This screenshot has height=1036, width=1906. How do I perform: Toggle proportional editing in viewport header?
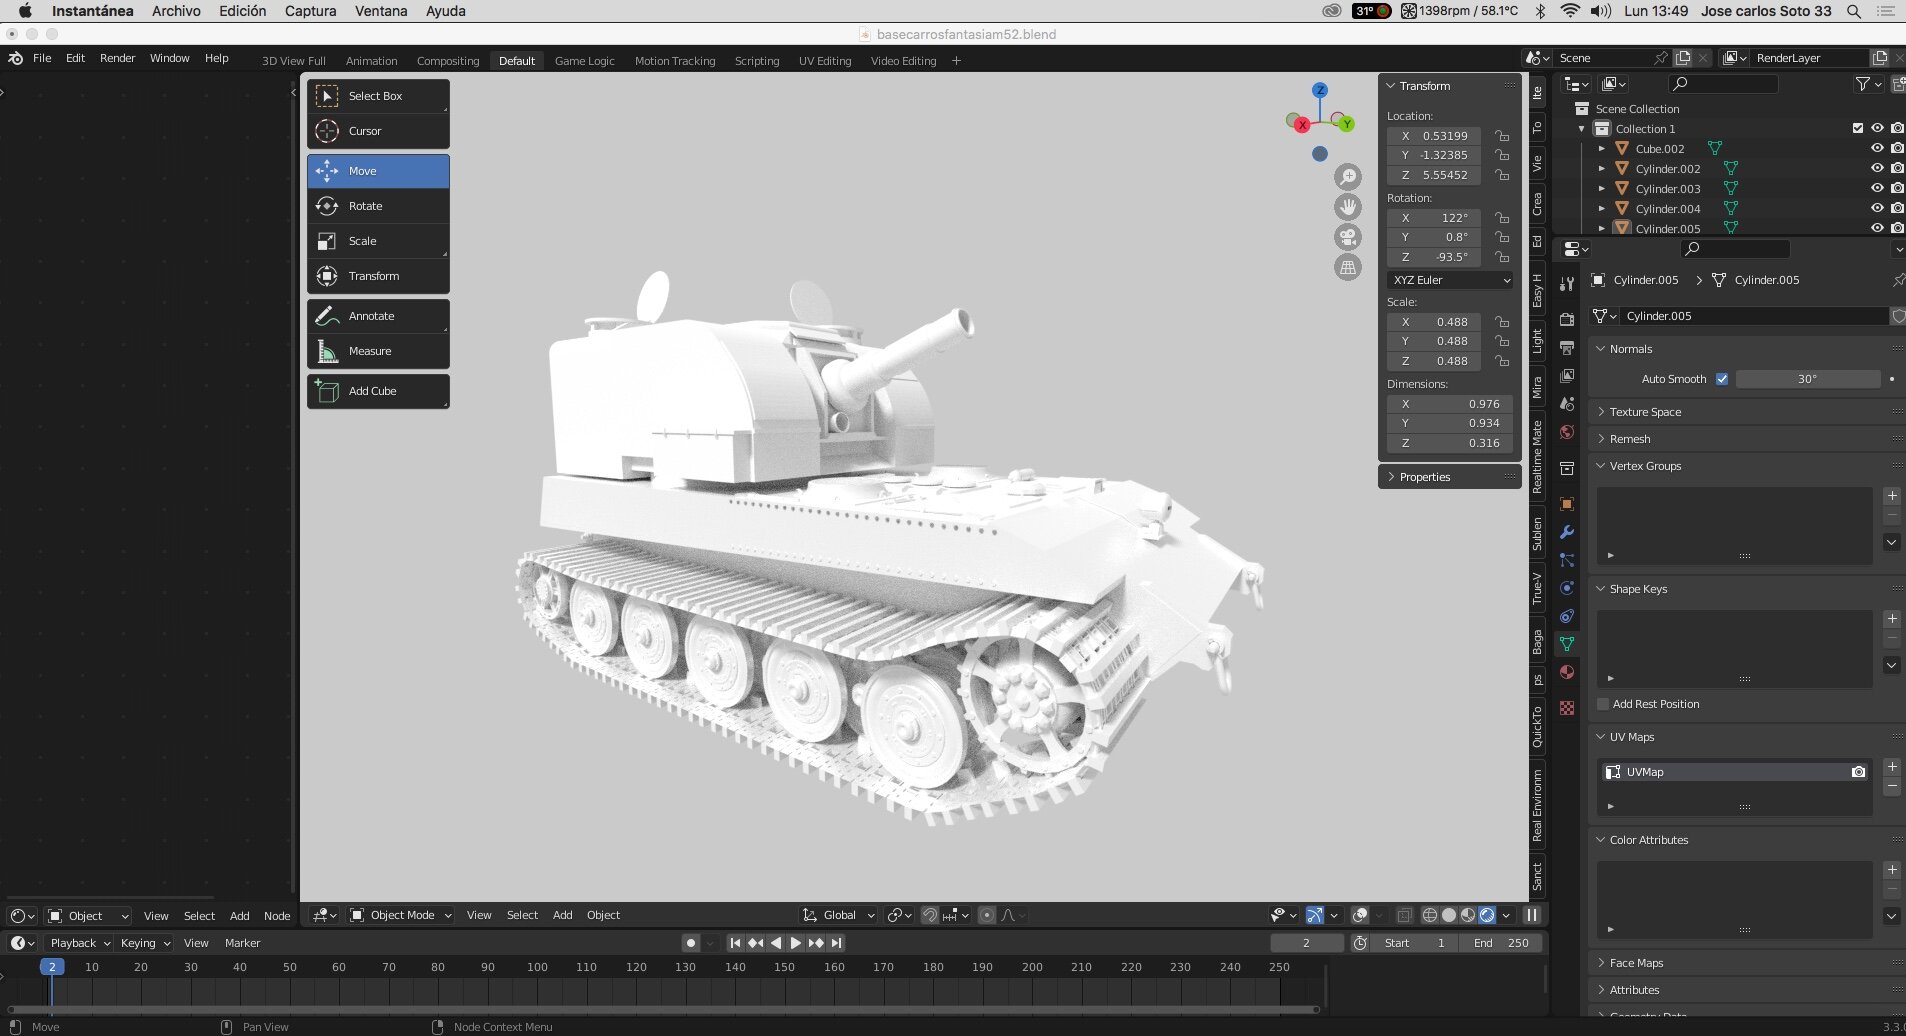(x=987, y=915)
